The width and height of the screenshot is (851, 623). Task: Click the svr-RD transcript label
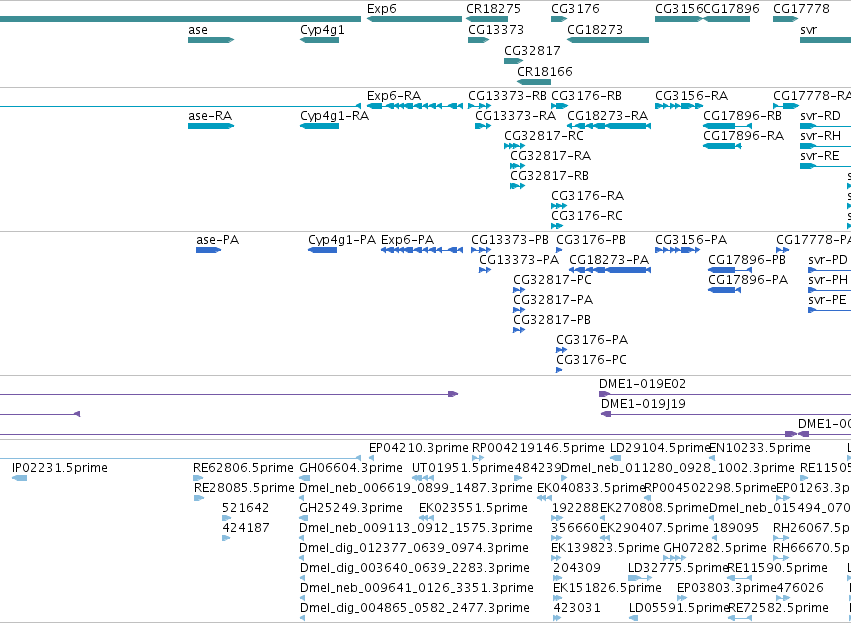(x=820, y=116)
